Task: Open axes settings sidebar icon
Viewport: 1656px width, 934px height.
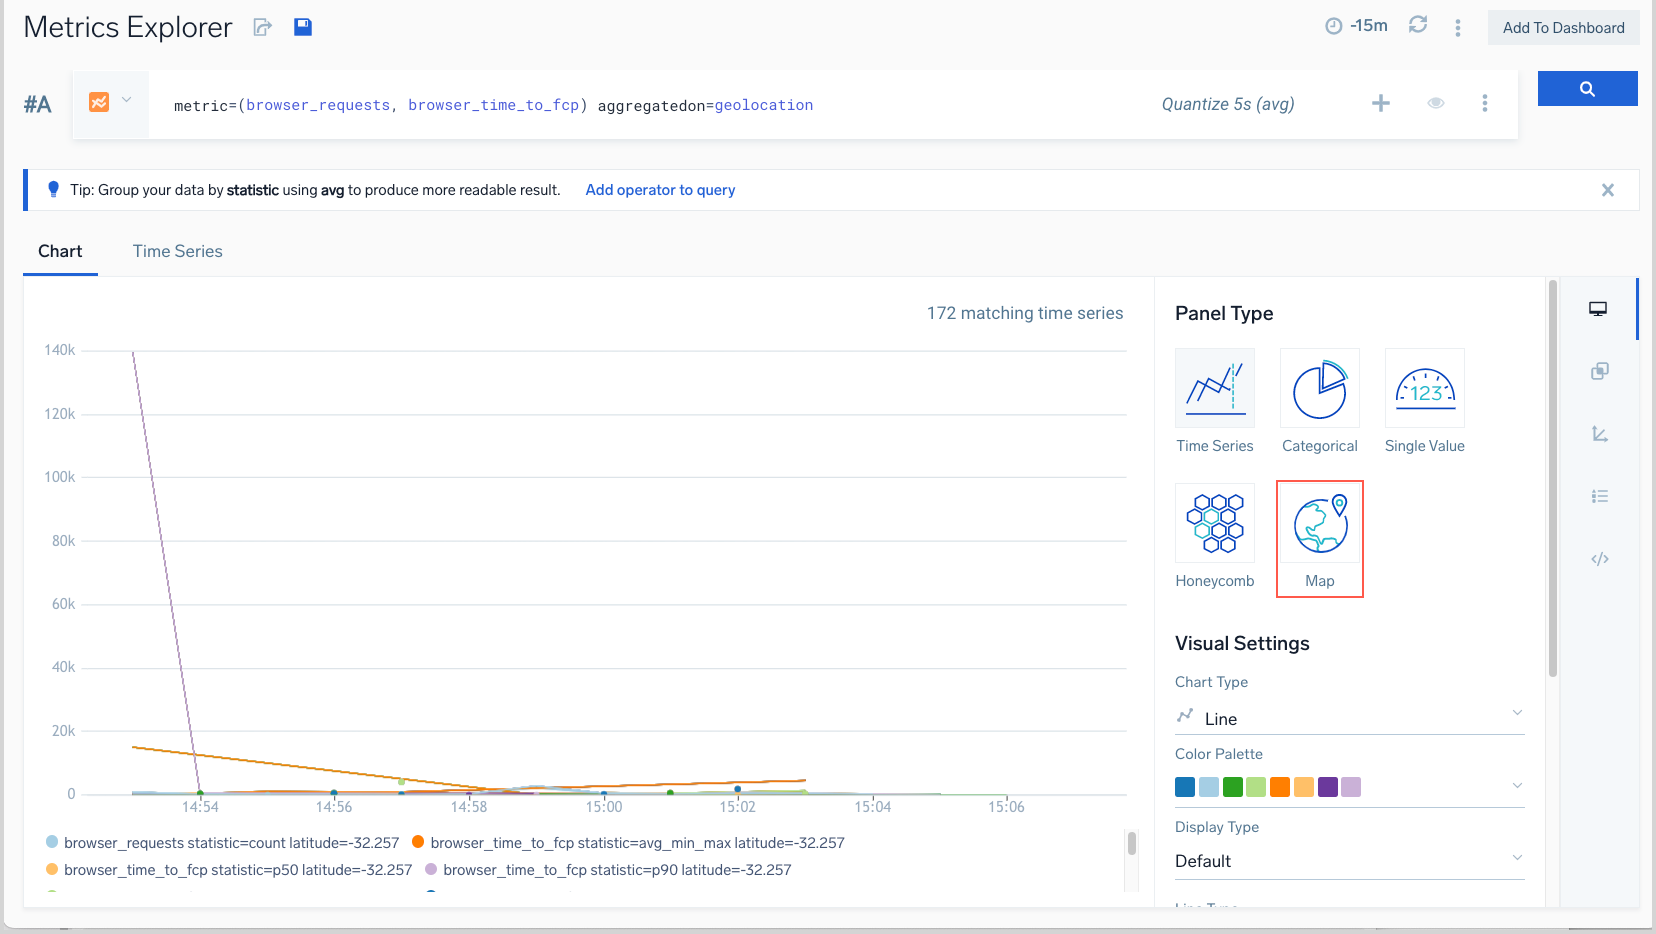Action: click(1600, 434)
